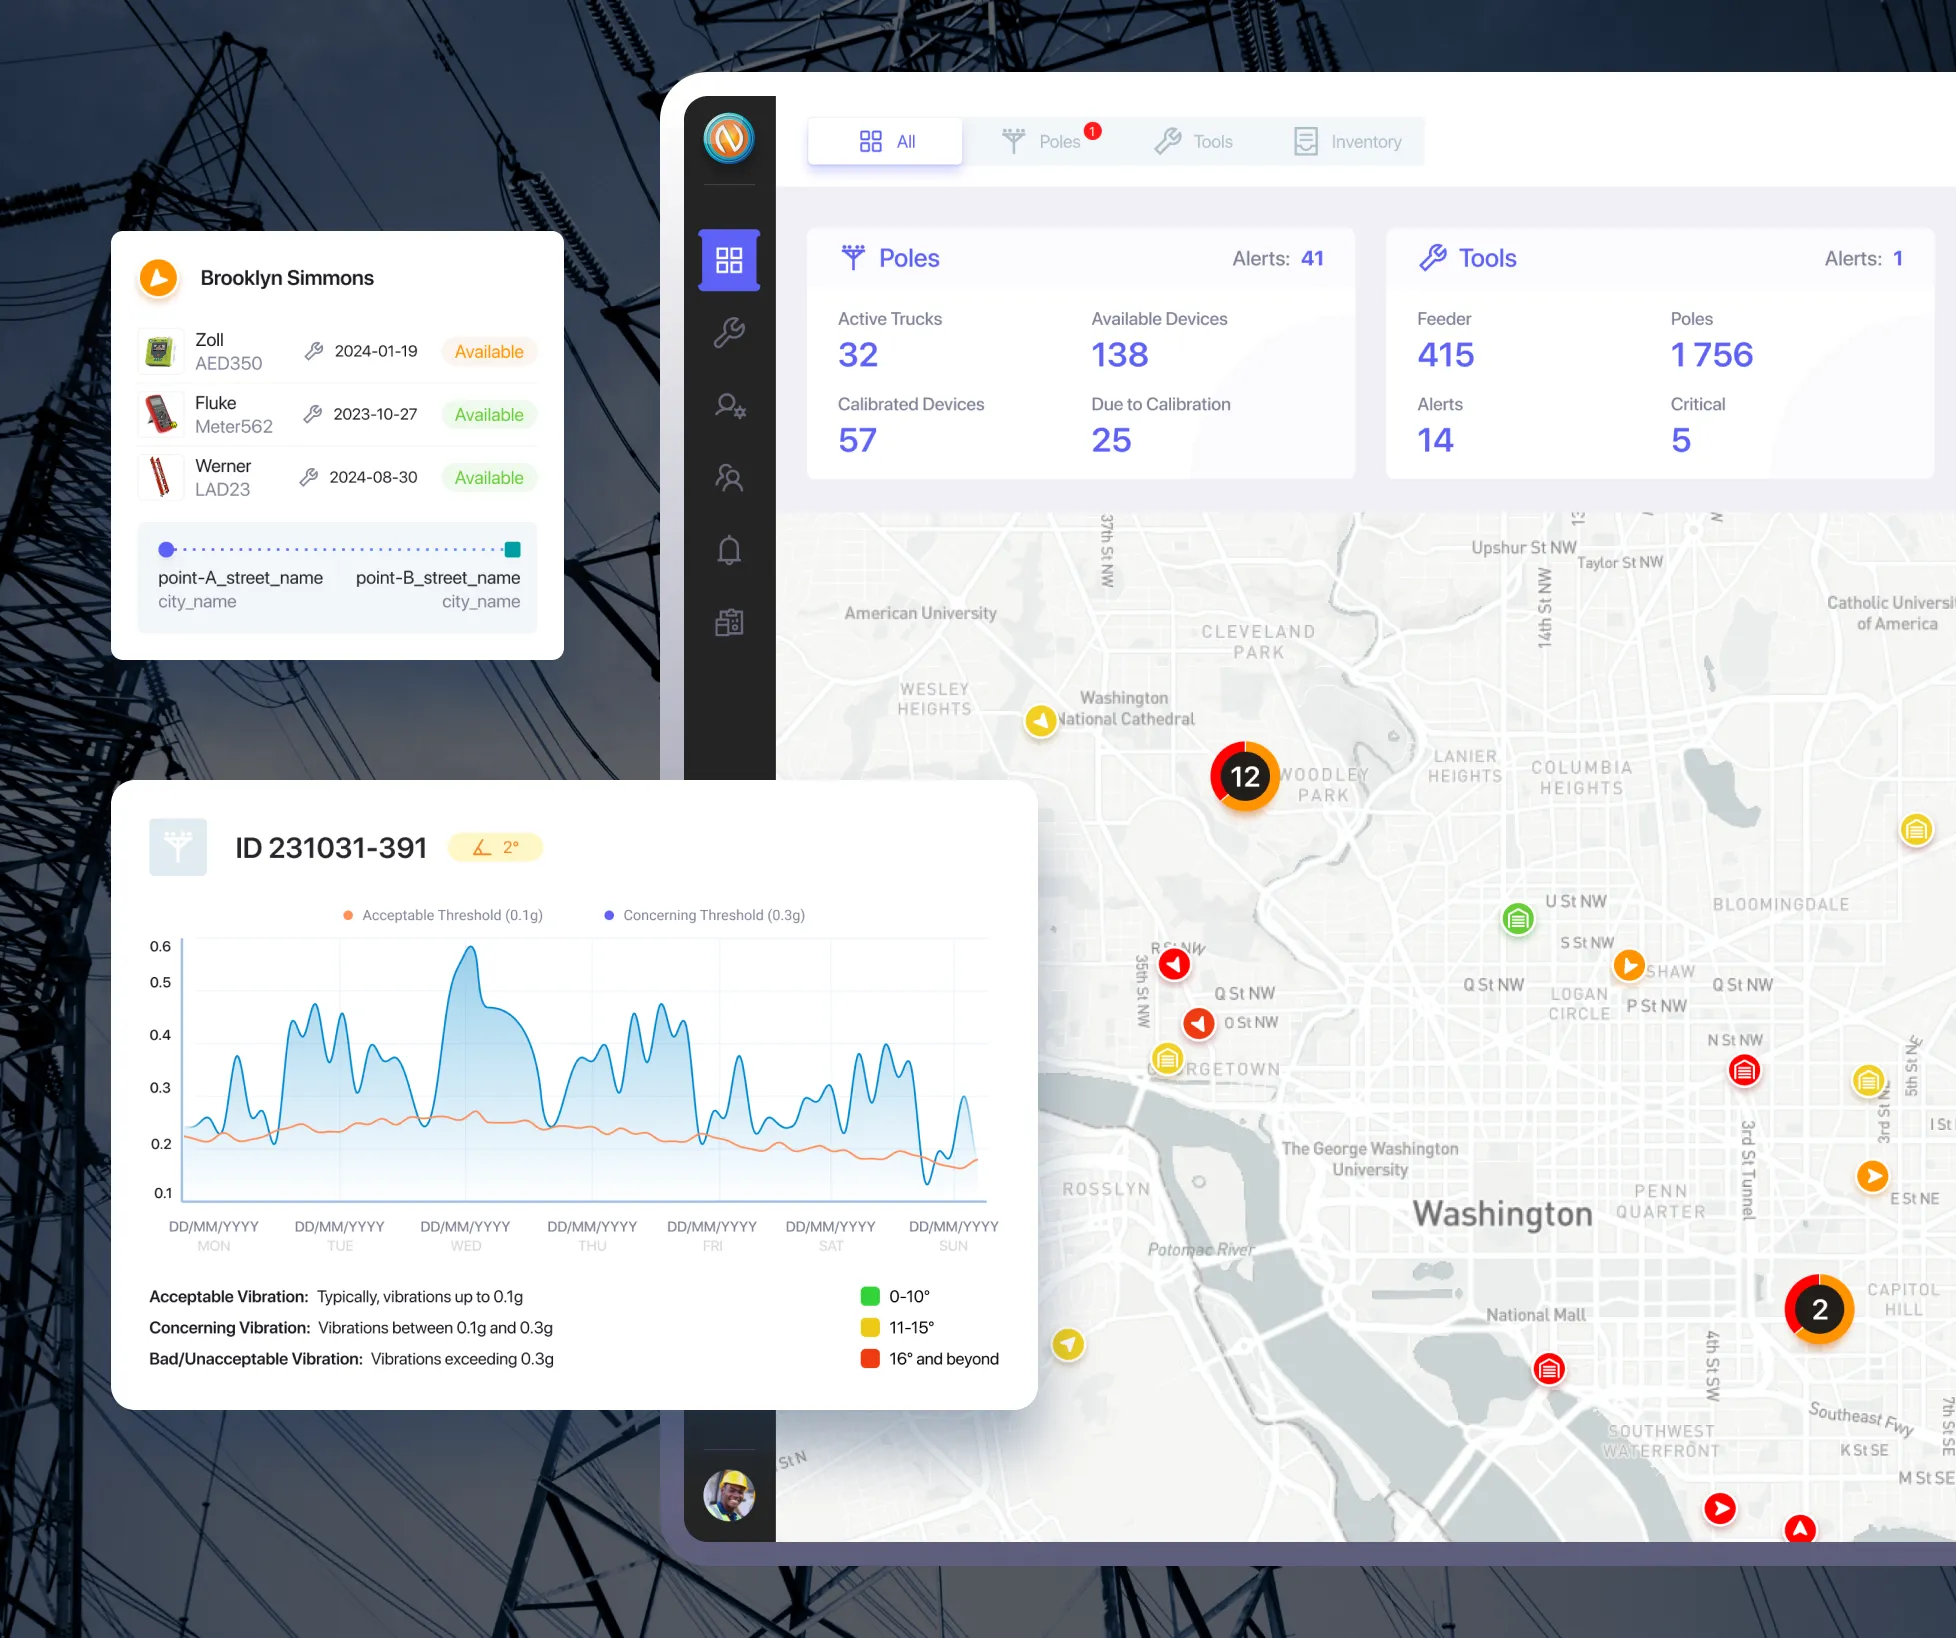Open the user settings icon in sidebar
Viewport: 1956px width, 1638px height.
coord(729,404)
